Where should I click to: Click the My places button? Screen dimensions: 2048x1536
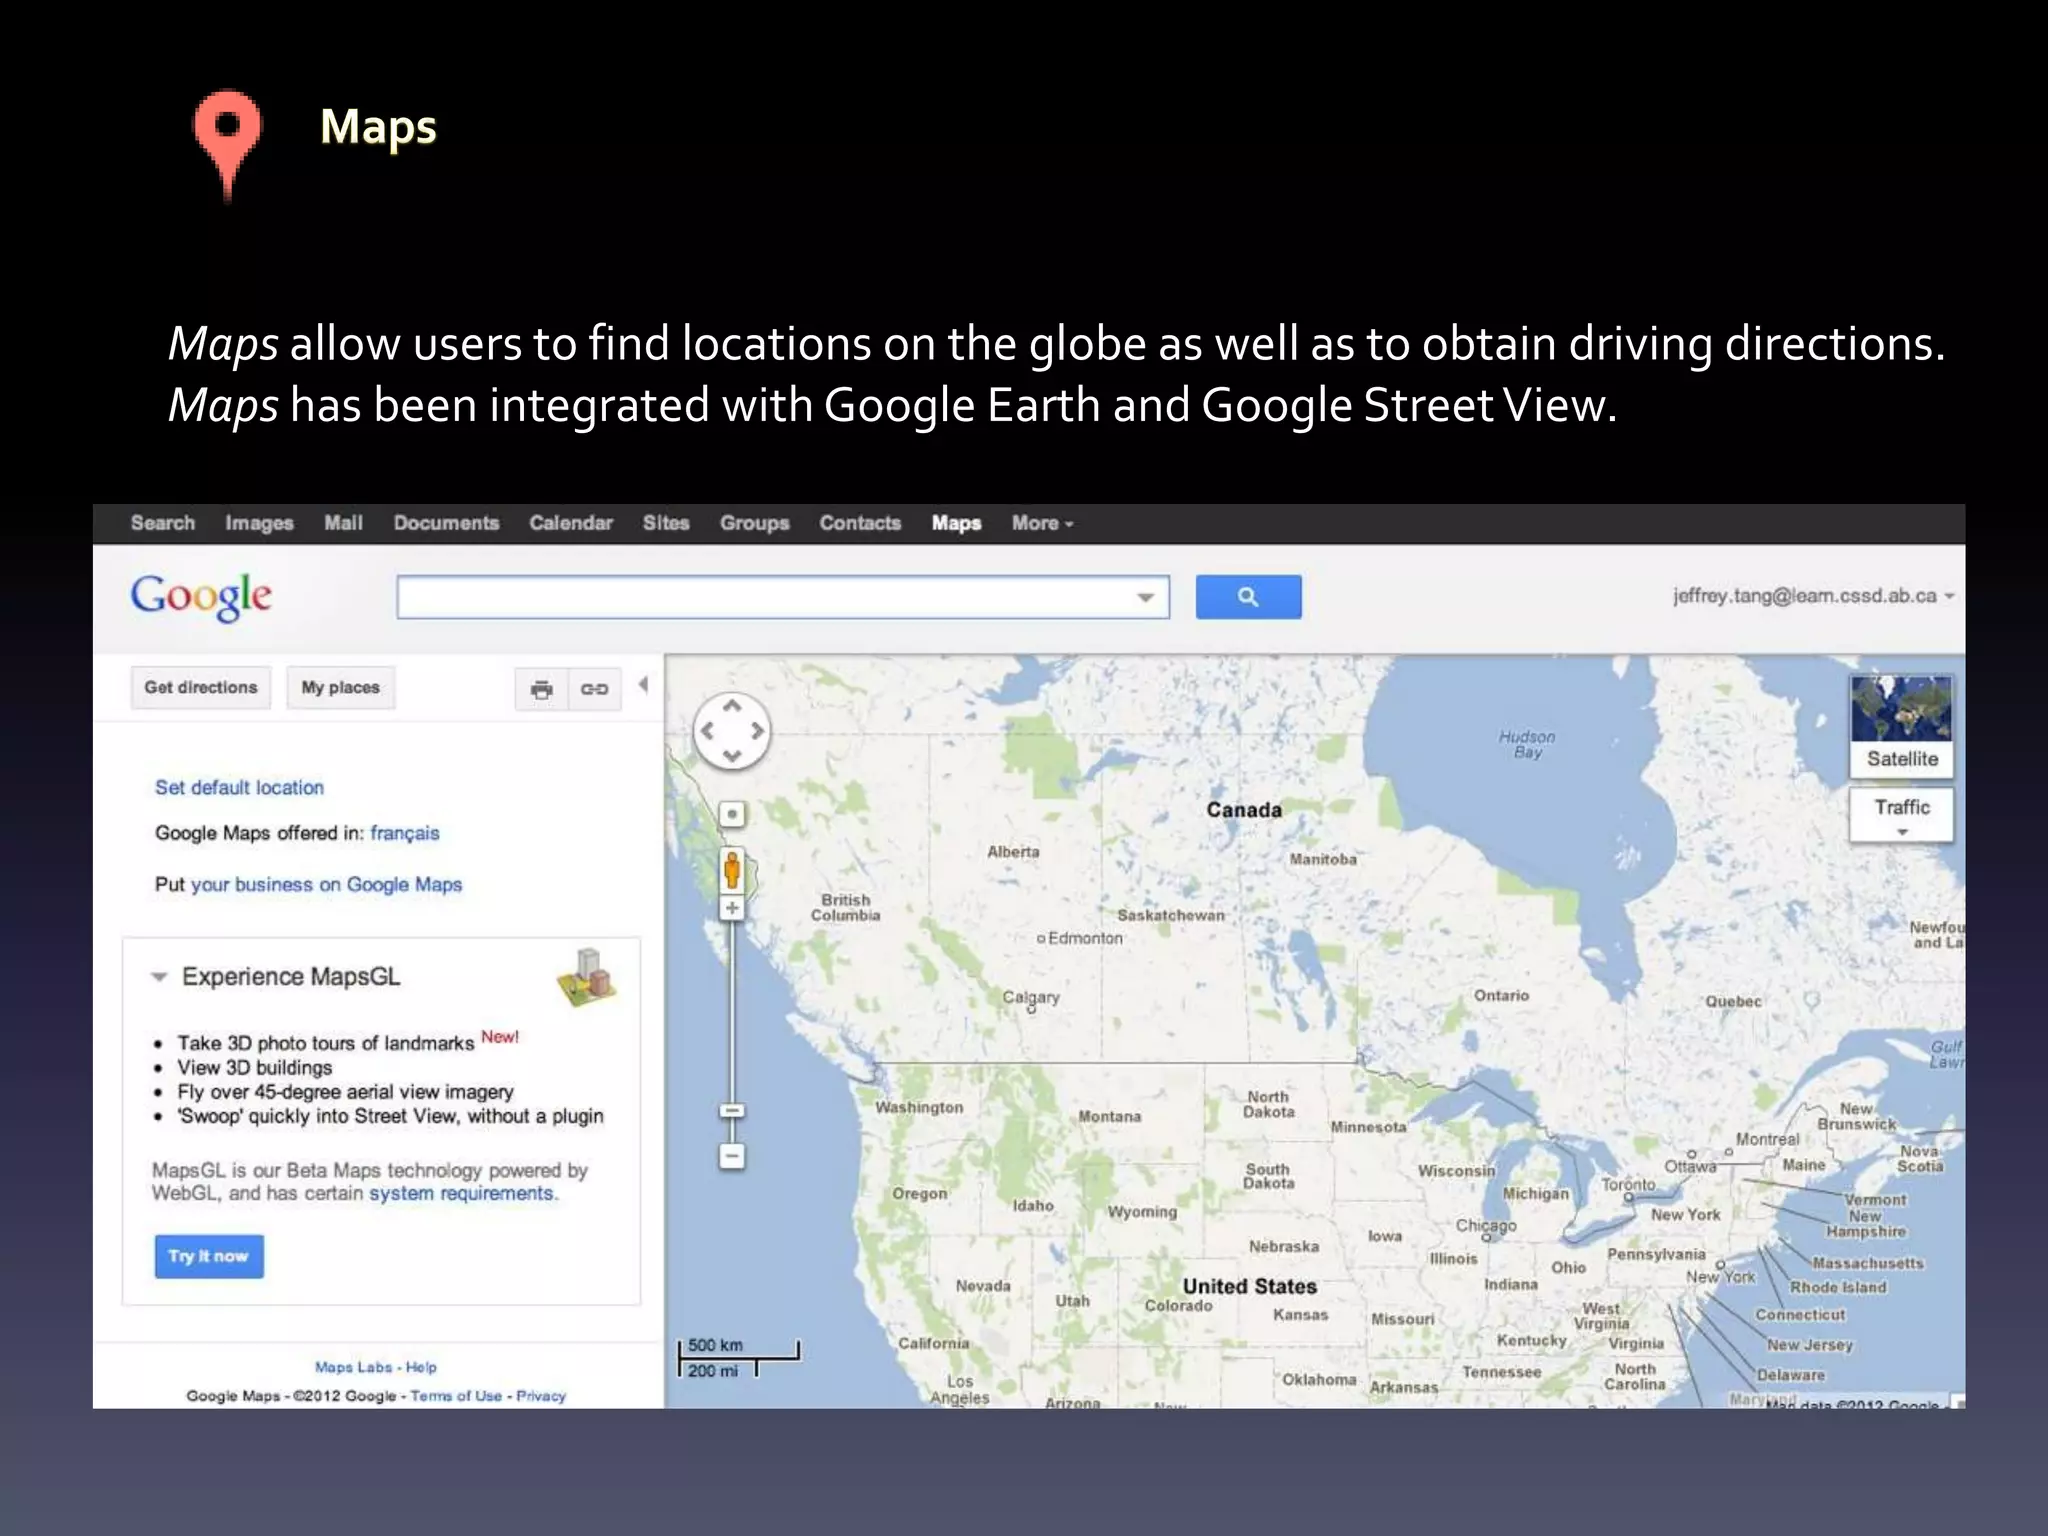[341, 688]
